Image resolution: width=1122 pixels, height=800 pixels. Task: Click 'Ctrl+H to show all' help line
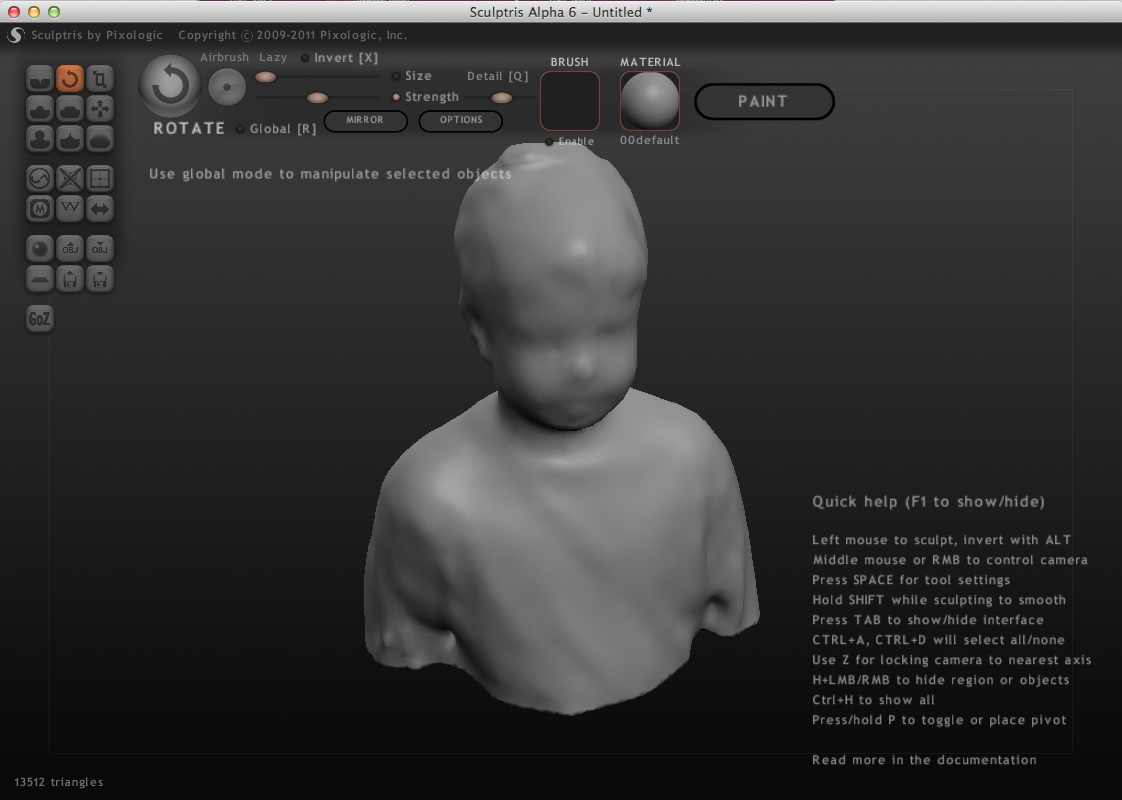873,700
